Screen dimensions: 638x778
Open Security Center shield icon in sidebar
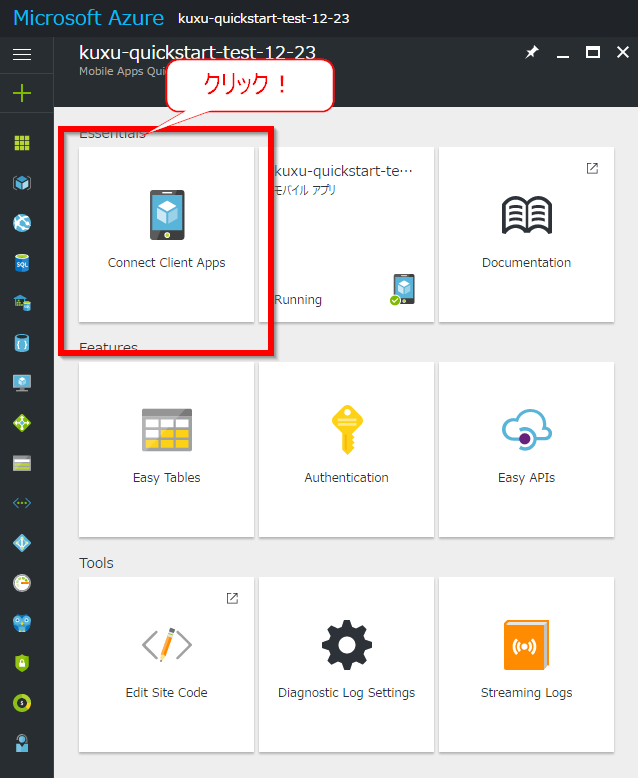(22, 663)
